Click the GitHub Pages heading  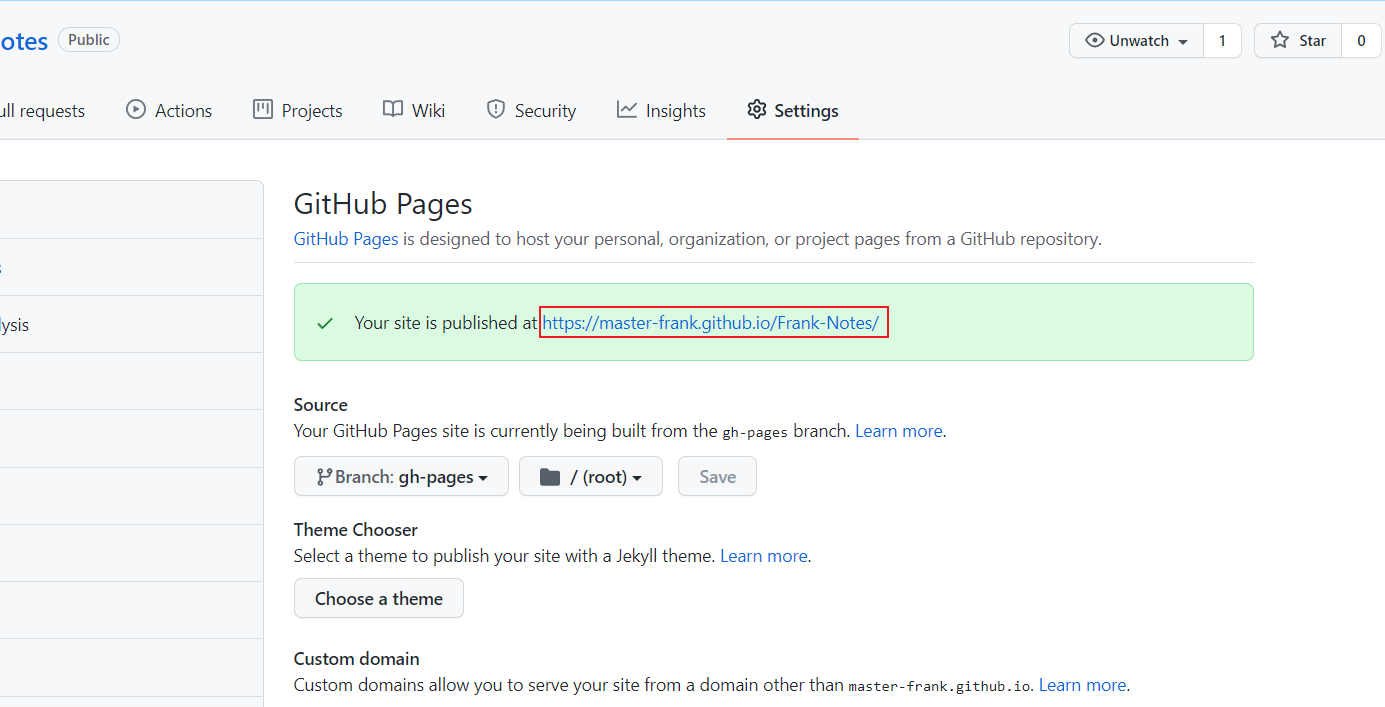pos(383,204)
